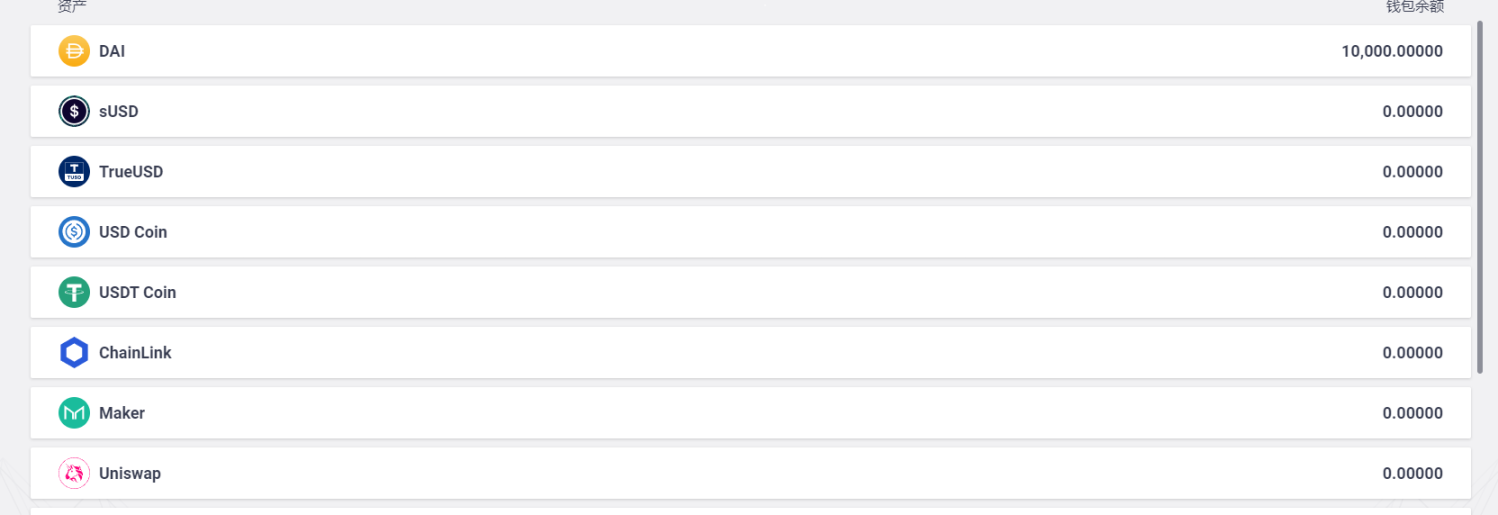The width and height of the screenshot is (1498, 515).
Task: Select the ChainLink asset name
Action: pos(135,353)
